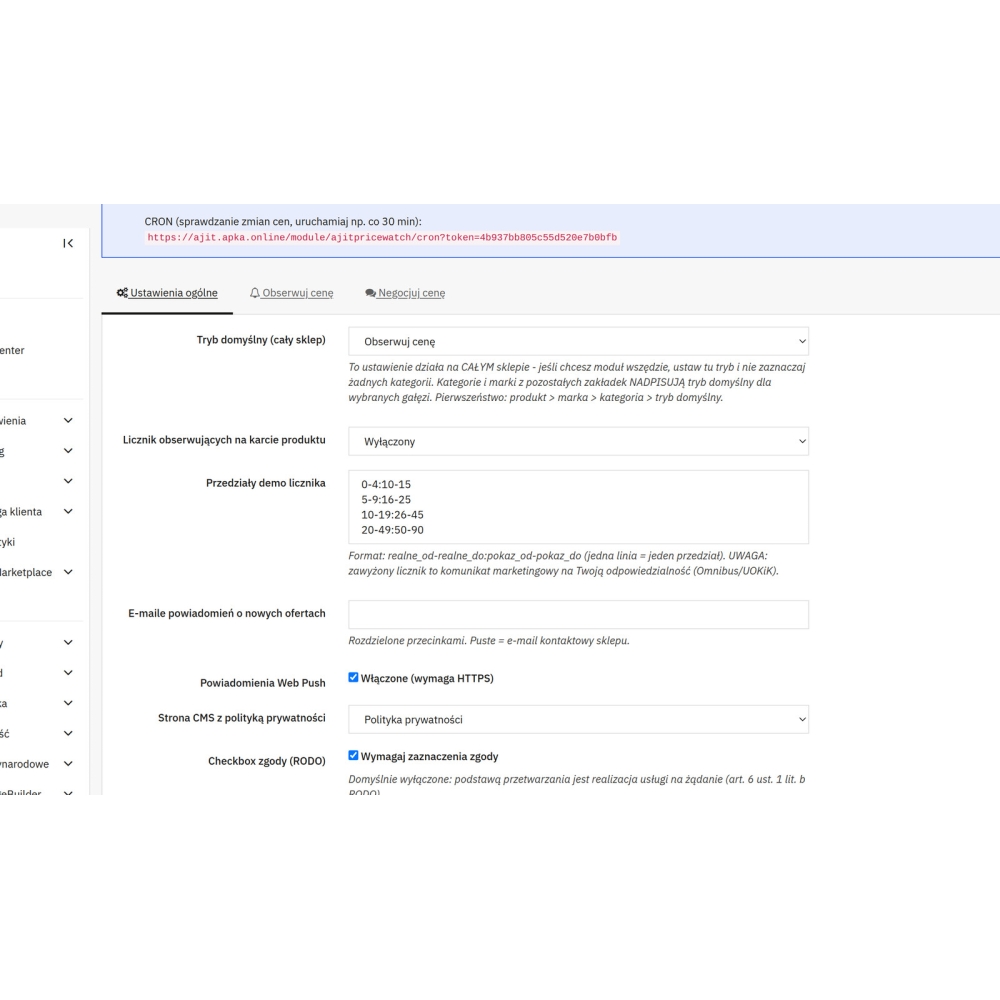Open the Tryb domyślny dropdown
The image size is (1000, 1000).
click(x=578, y=341)
